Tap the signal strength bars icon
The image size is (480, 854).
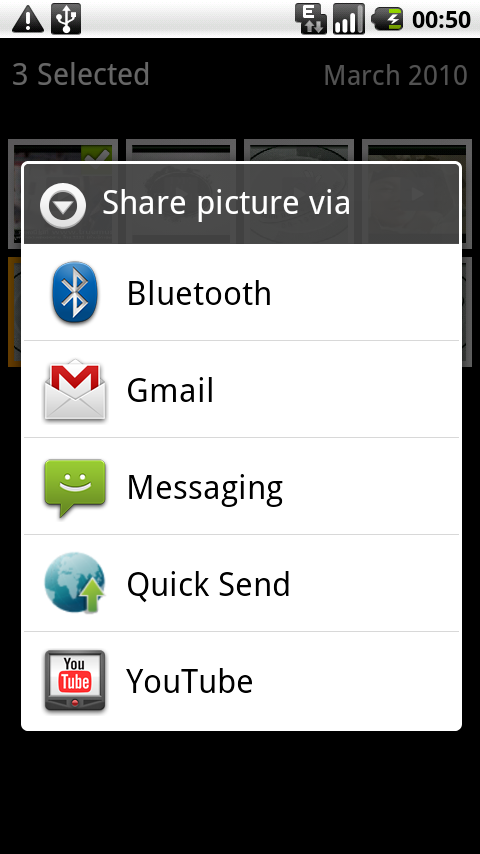tap(349, 19)
